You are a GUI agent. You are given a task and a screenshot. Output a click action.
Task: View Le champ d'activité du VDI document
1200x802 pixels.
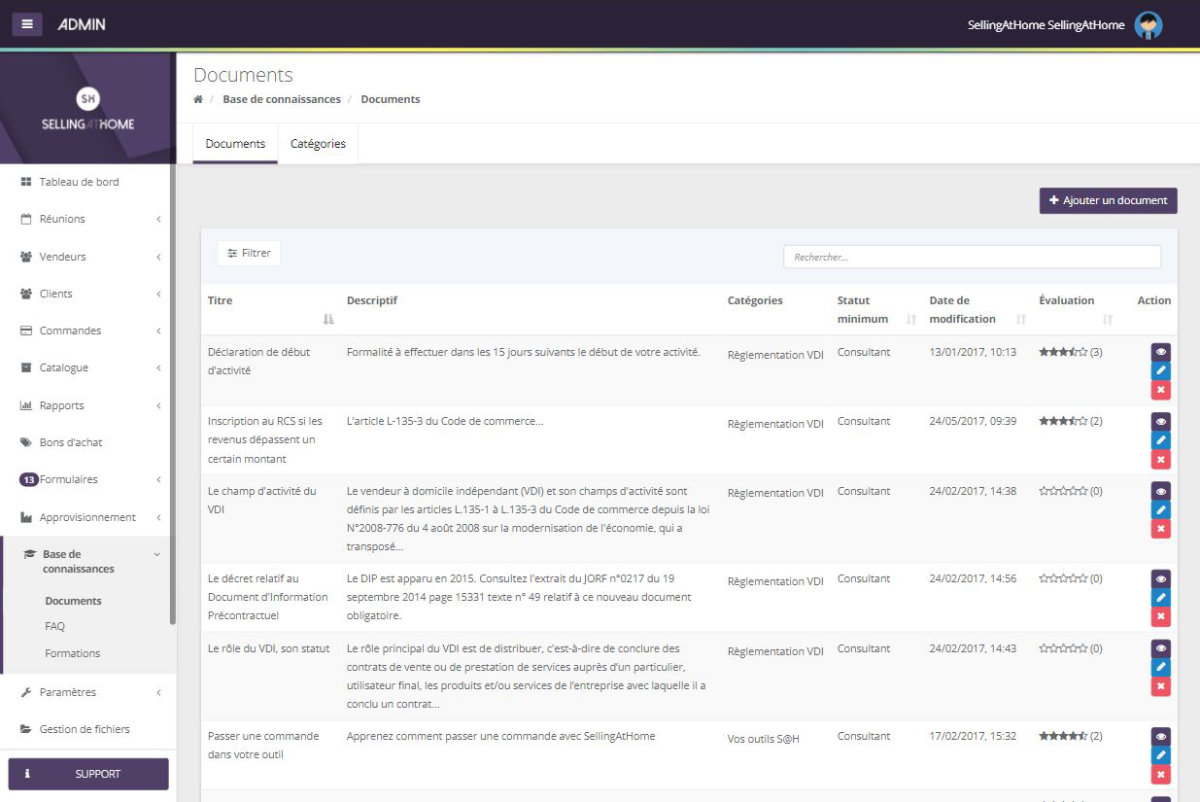(x=1161, y=491)
